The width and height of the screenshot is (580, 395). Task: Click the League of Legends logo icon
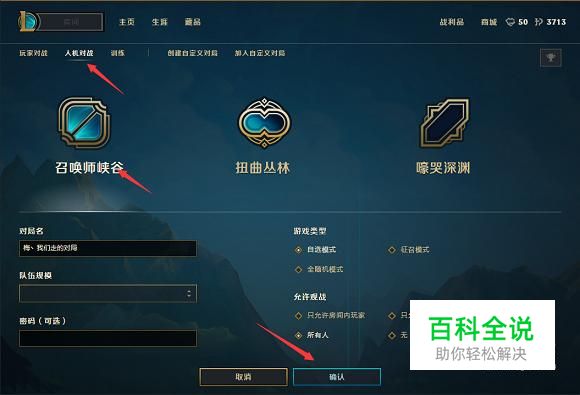click(x=27, y=21)
